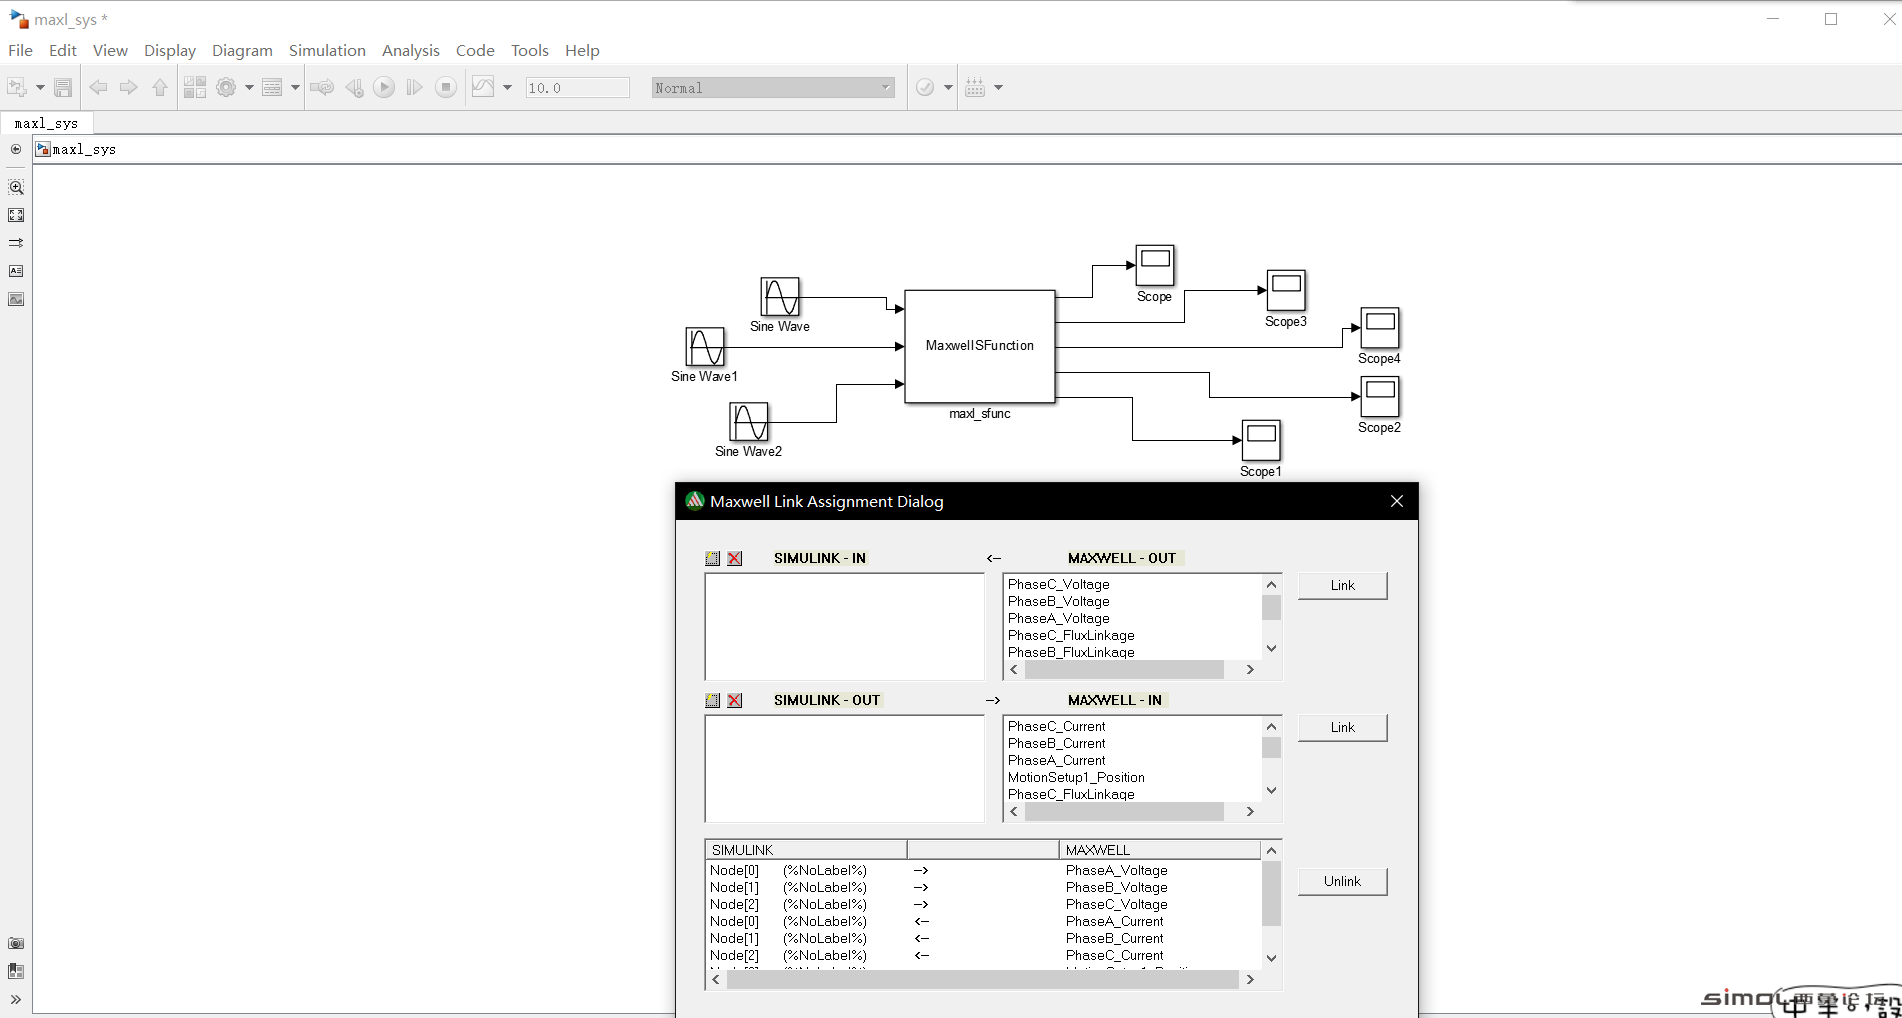
Task: Close the Maxwell Link Assignment Dialog
Action: tap(1397, 501)
